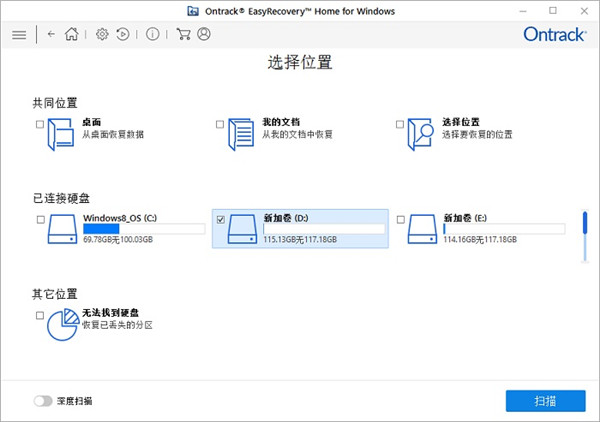
Task: Click the 深度扫描 label text
Action: (x=75, y=401)
